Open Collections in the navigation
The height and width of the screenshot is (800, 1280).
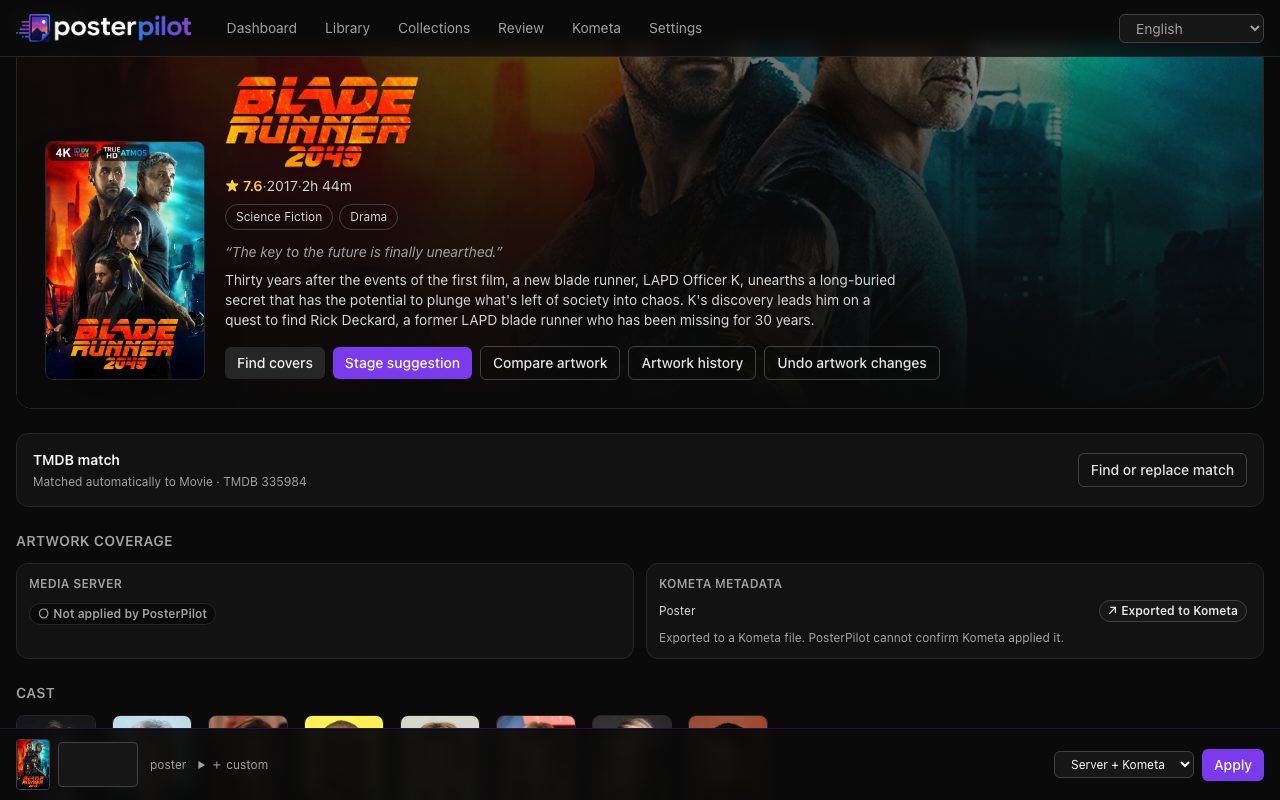pos(434,28)
